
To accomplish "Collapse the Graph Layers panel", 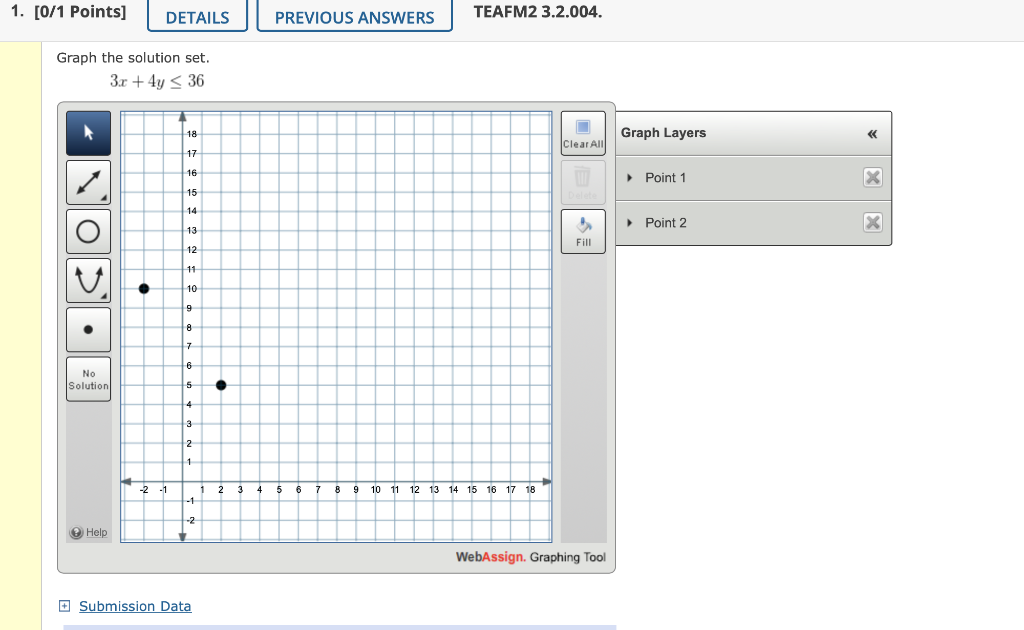I will point(871,132).
